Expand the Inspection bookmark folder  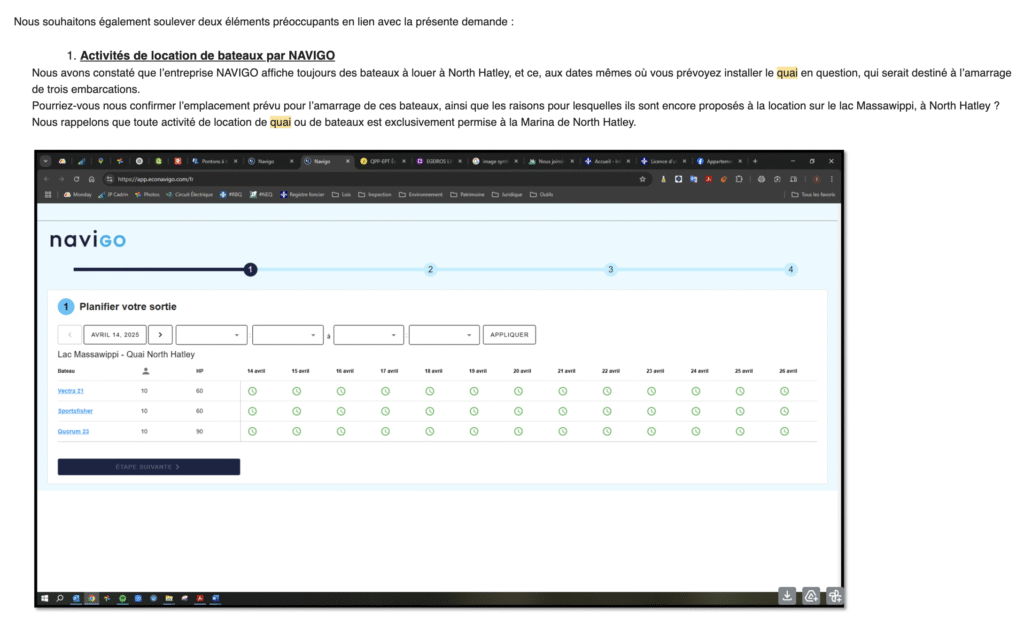(x=375, y=195)
